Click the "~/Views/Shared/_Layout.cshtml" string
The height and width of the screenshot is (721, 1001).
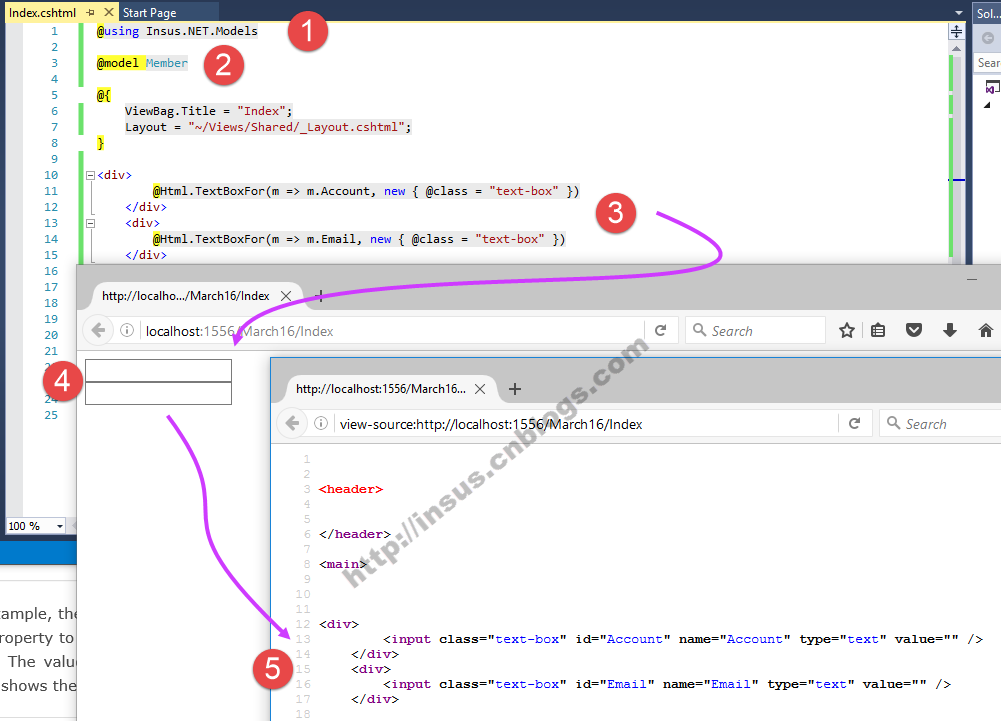(296, 127)
